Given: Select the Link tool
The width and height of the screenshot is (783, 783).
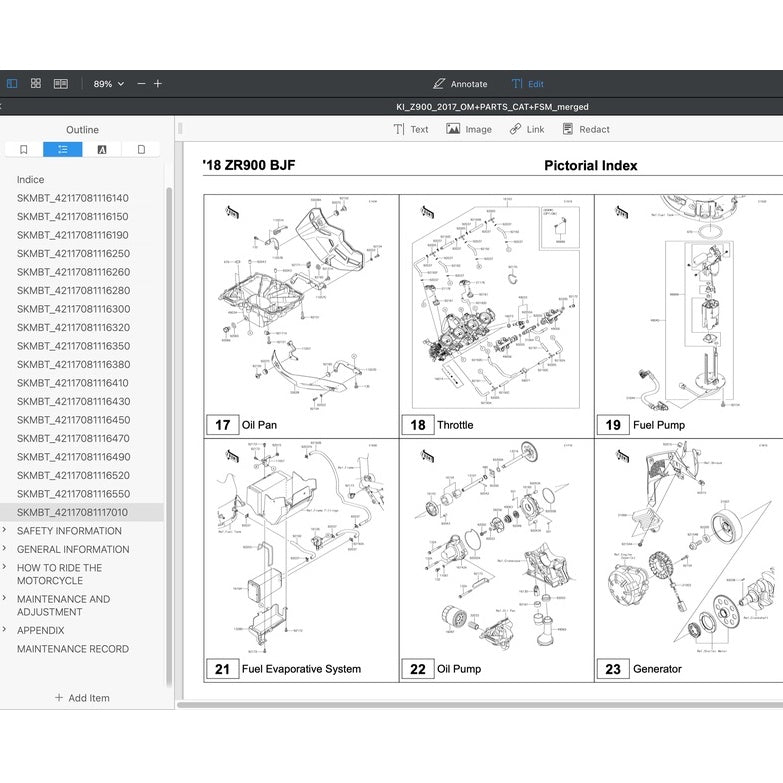Looking at the screenshot, I should point(526,129).
